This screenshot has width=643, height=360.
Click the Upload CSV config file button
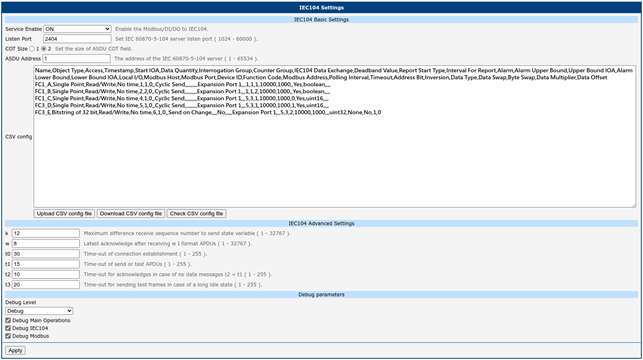pyautogui.click(x=64, y=214)
